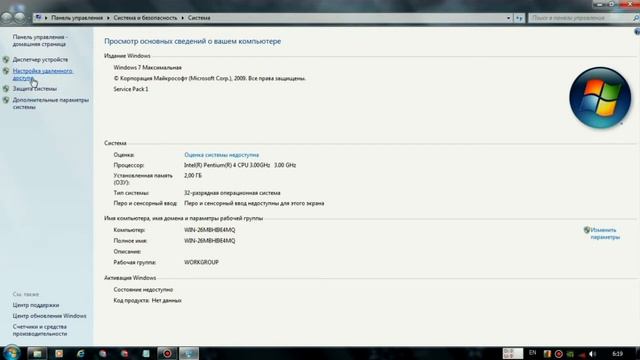Click the Forward navigation arrow button
Viewport: 640px width, 360px height.
click(20, 18)
